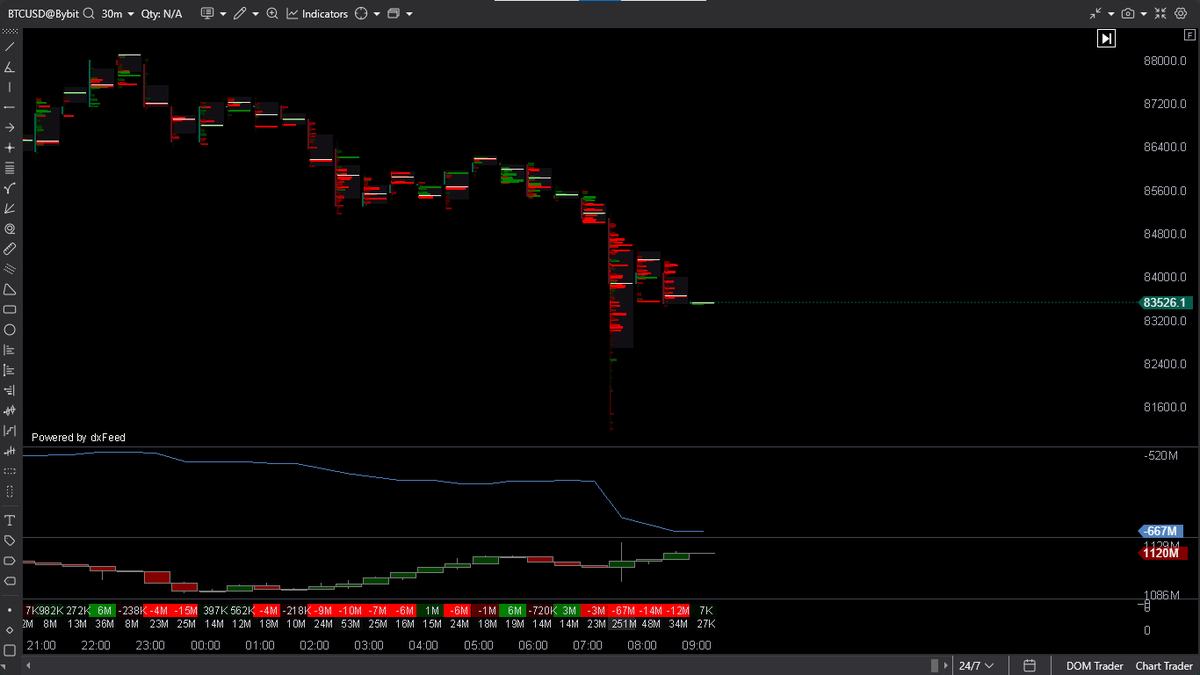Open the drawing tool dropdown arrow
Viewport: 1200px width, 675px height.
tap(256, 13)
